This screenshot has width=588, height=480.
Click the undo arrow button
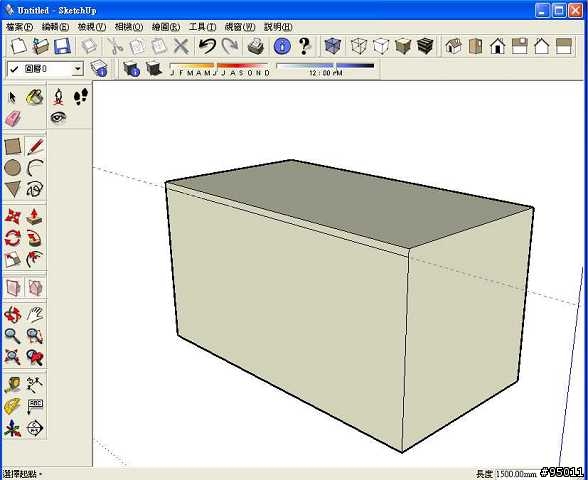(x=207, y=46)
